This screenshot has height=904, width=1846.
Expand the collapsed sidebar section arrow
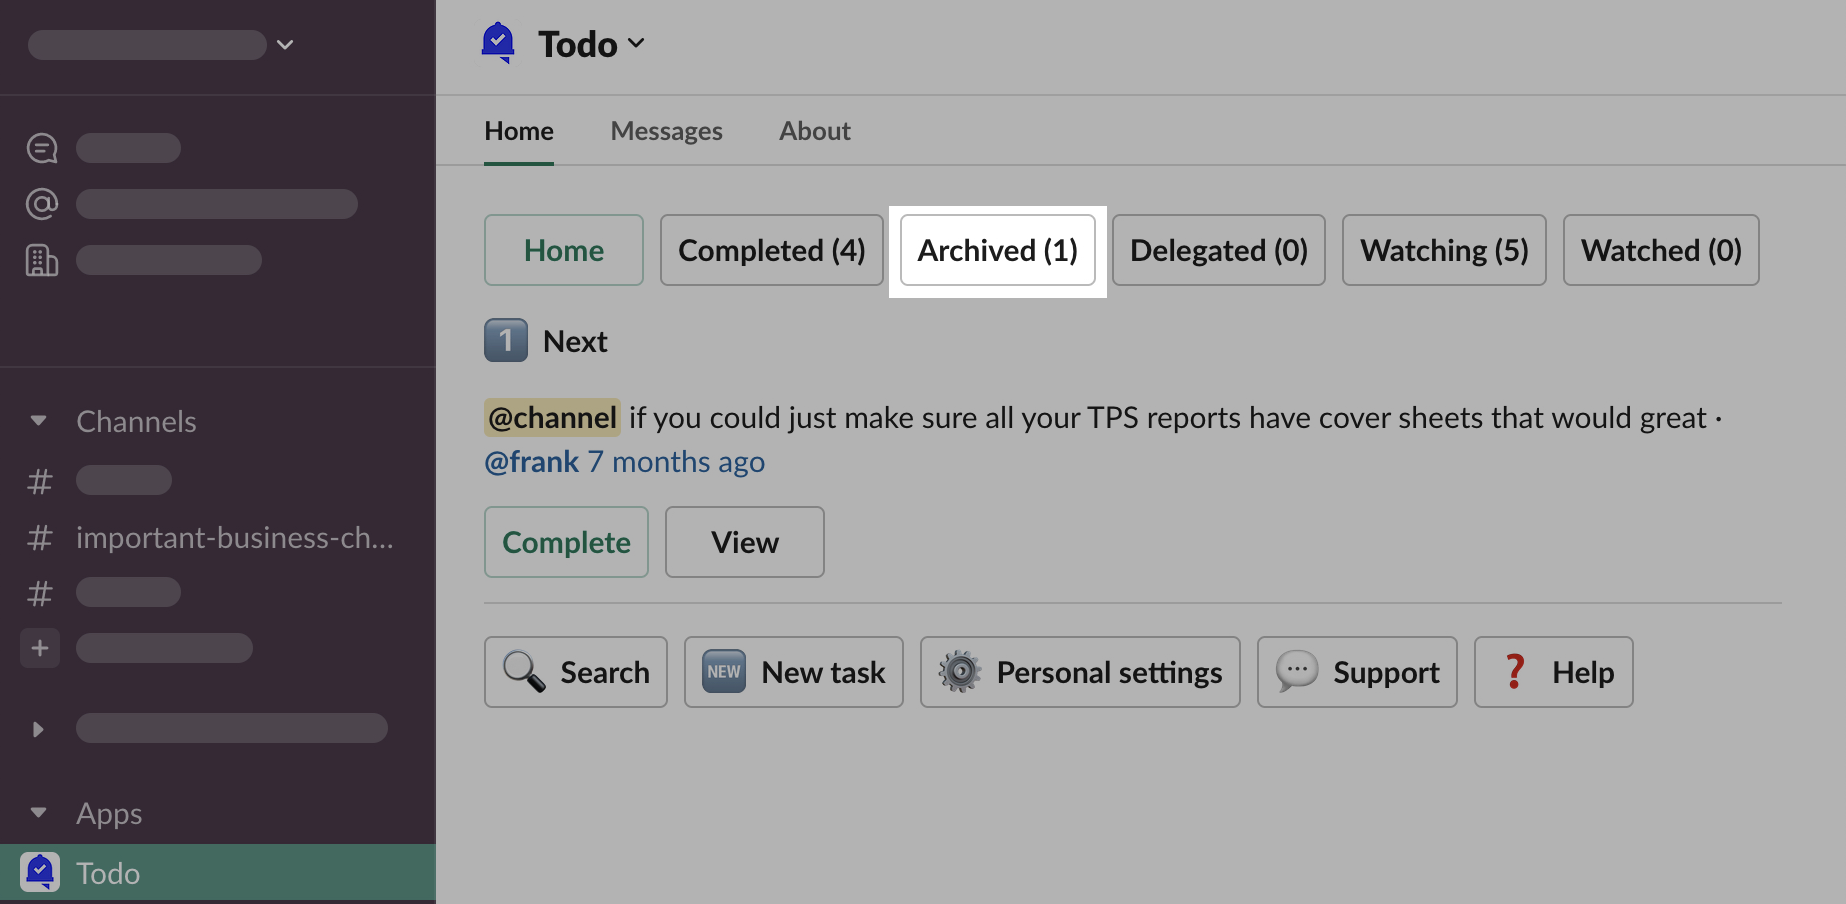39,729
